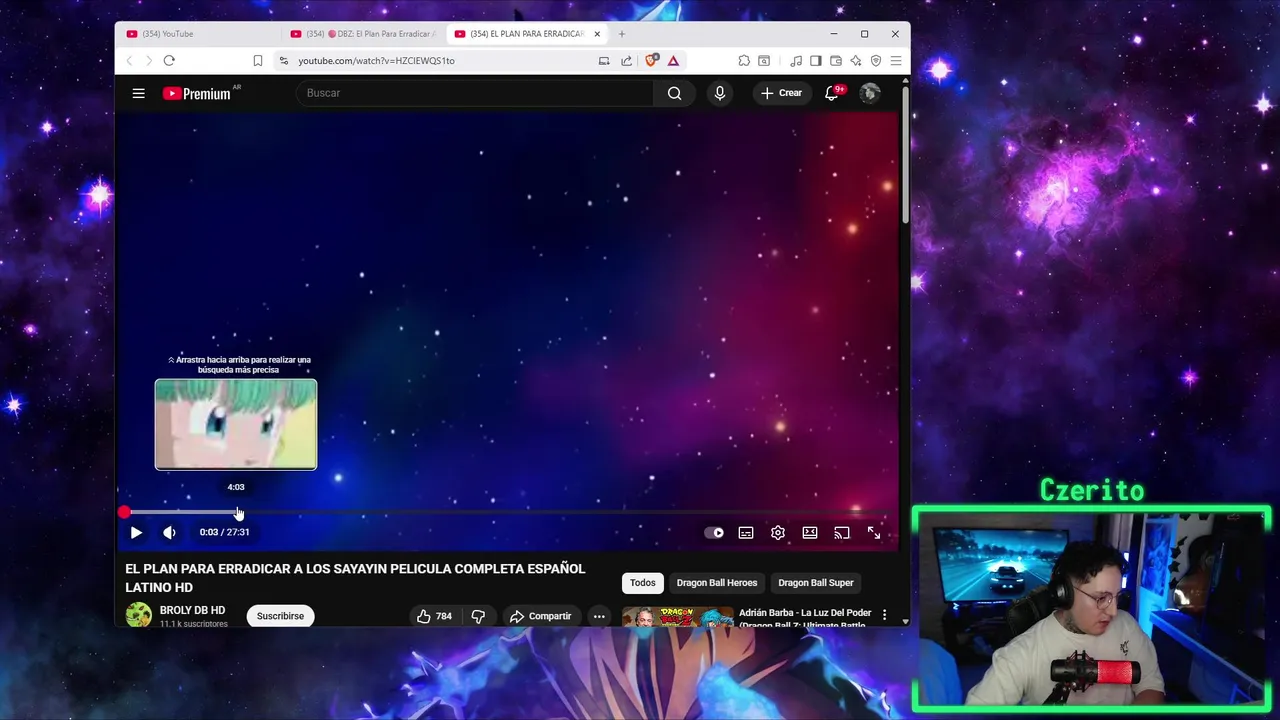This screenshot has height=720, width=1280.
Task: Bookmark this page with the bookmark icon
Action: (x=257, y=61)
